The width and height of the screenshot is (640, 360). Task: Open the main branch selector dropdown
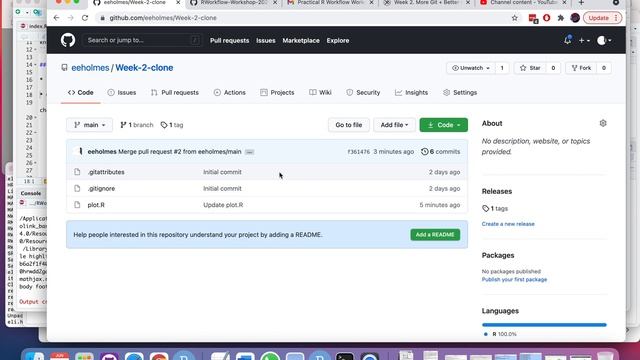tap(89, 125)
